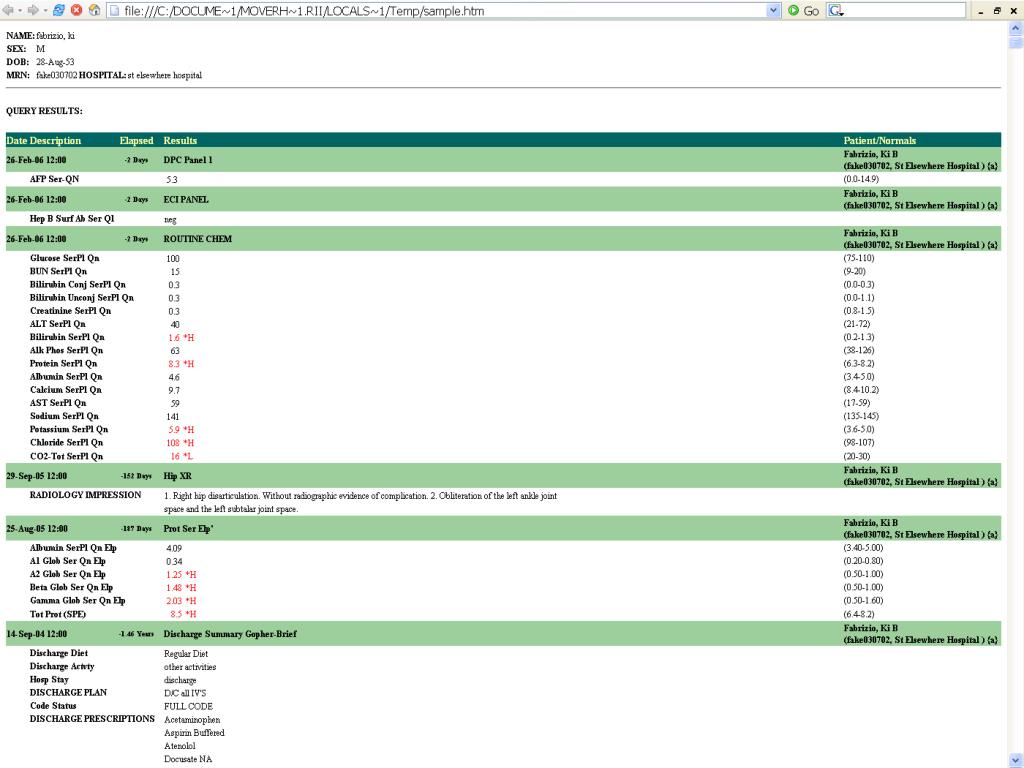
Task: Go to the Home page
Action: coord(94,10)
